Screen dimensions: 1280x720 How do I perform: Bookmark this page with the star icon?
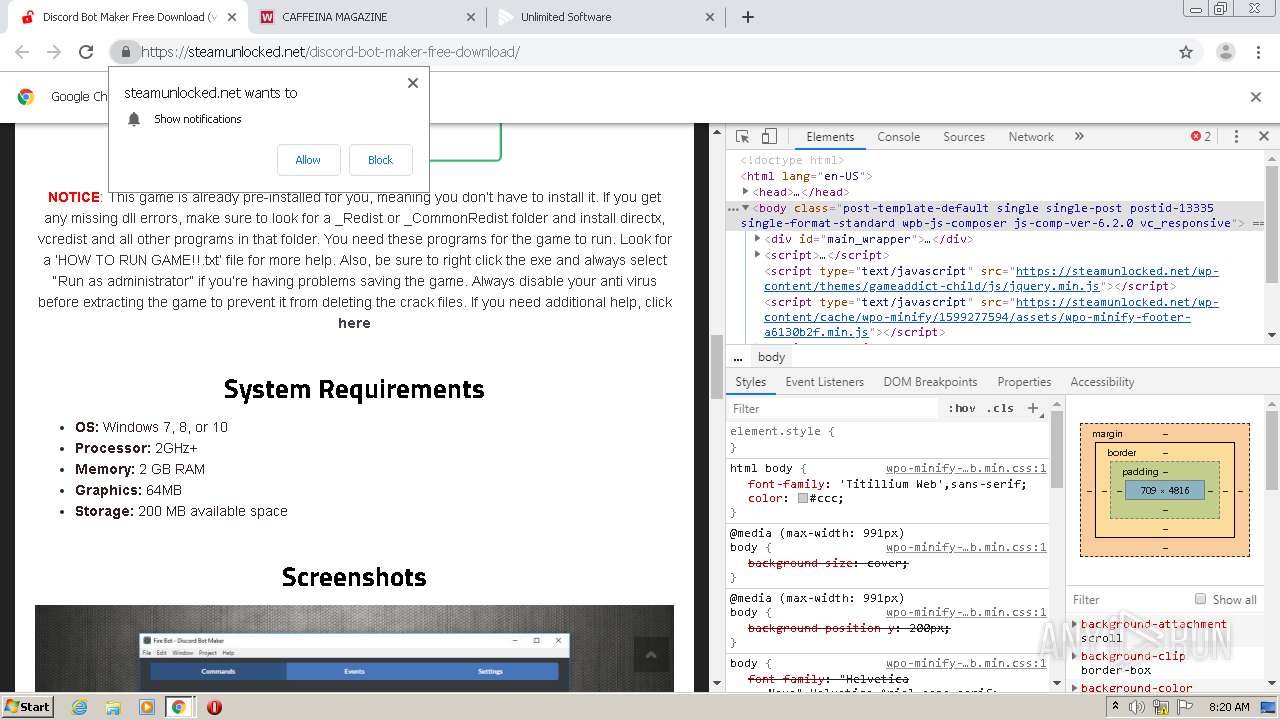click(x=1186, y=52)
